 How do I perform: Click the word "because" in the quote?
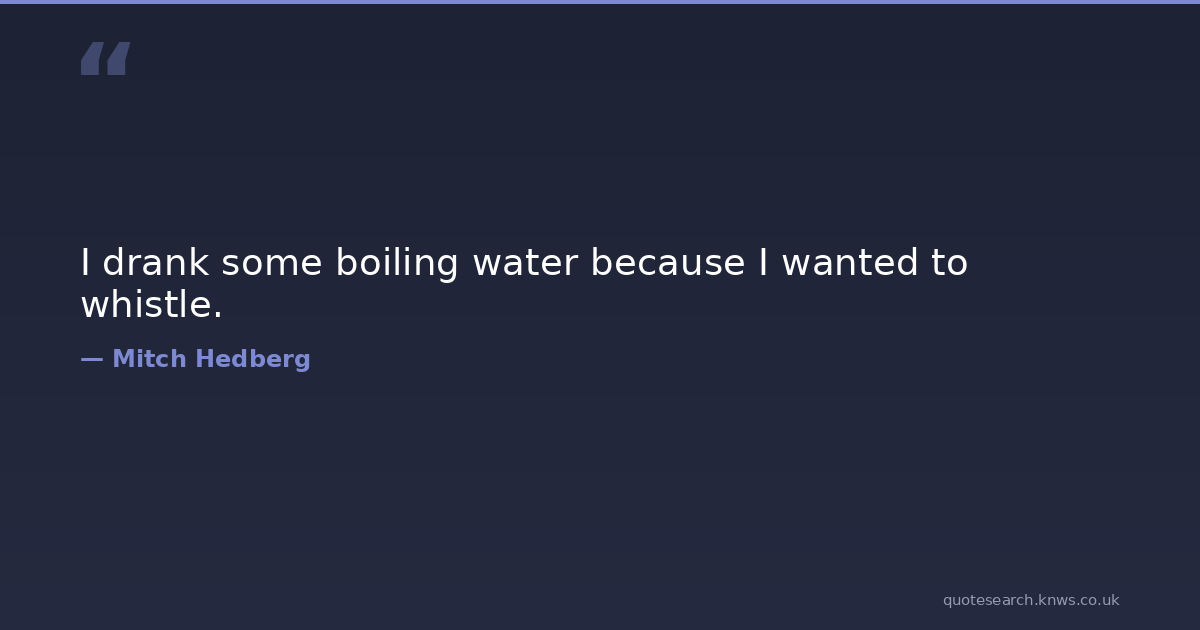(667, 263)
